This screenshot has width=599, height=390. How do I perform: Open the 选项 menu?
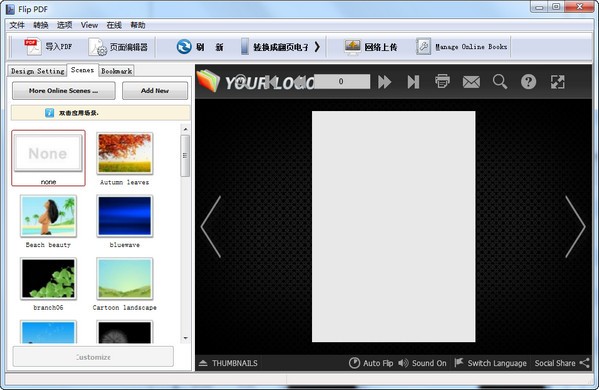pos(64,25)
